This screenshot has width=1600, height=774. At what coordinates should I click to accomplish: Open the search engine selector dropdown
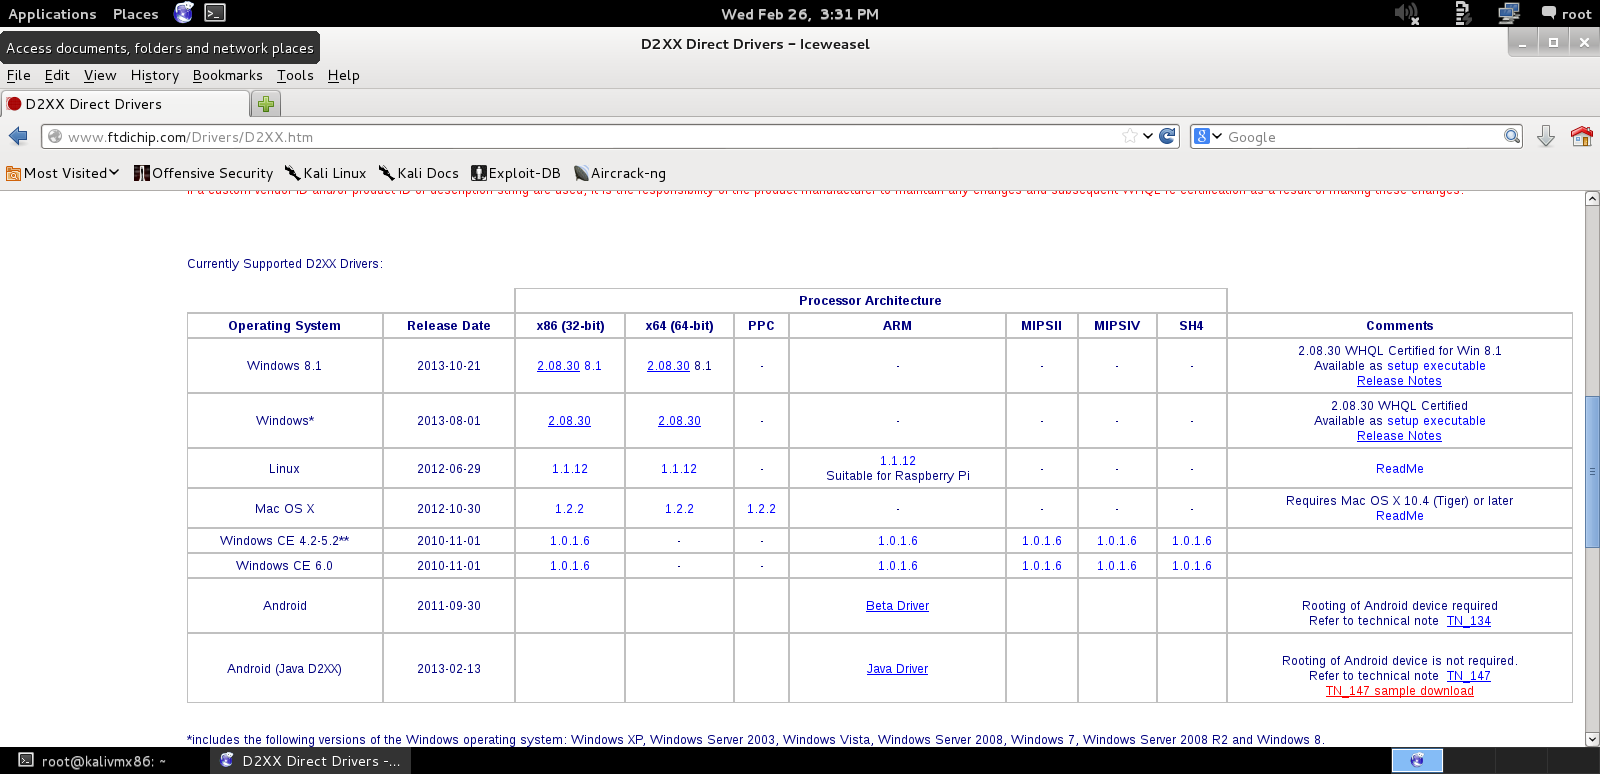click(1208, 136)
